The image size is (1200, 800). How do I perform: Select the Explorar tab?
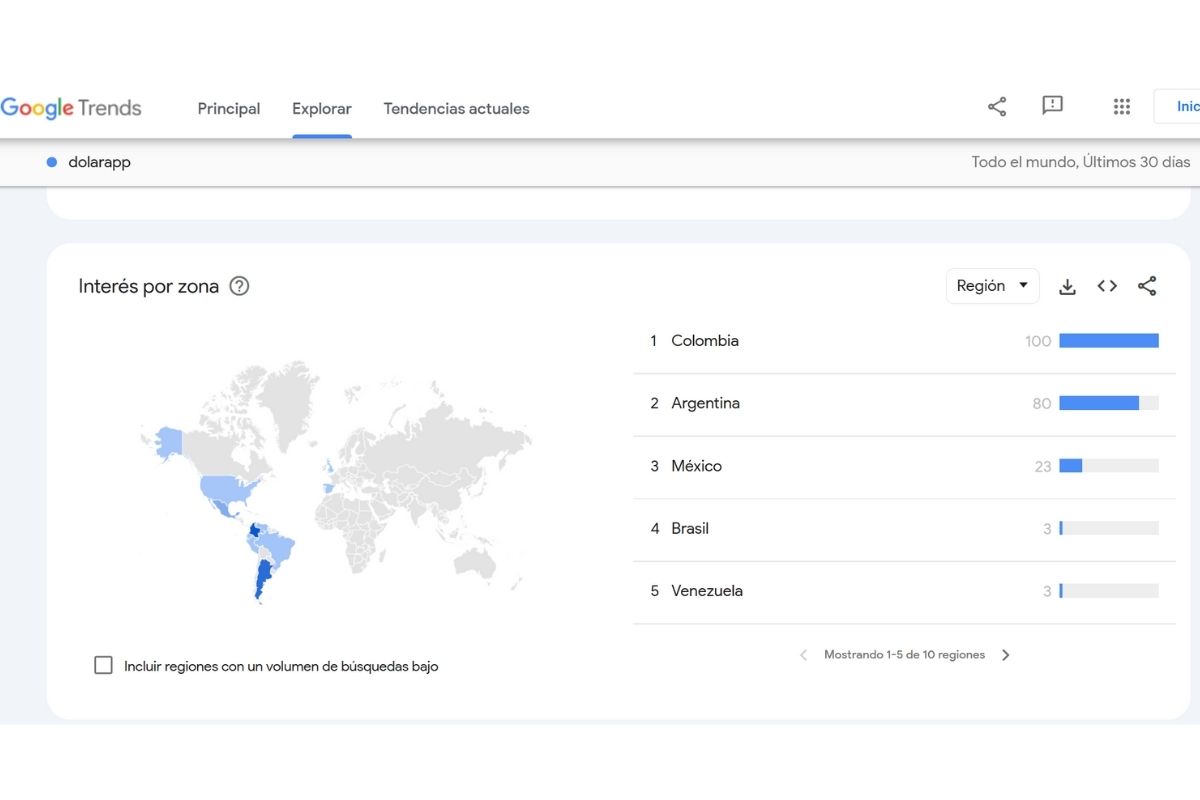coord(322,108)
